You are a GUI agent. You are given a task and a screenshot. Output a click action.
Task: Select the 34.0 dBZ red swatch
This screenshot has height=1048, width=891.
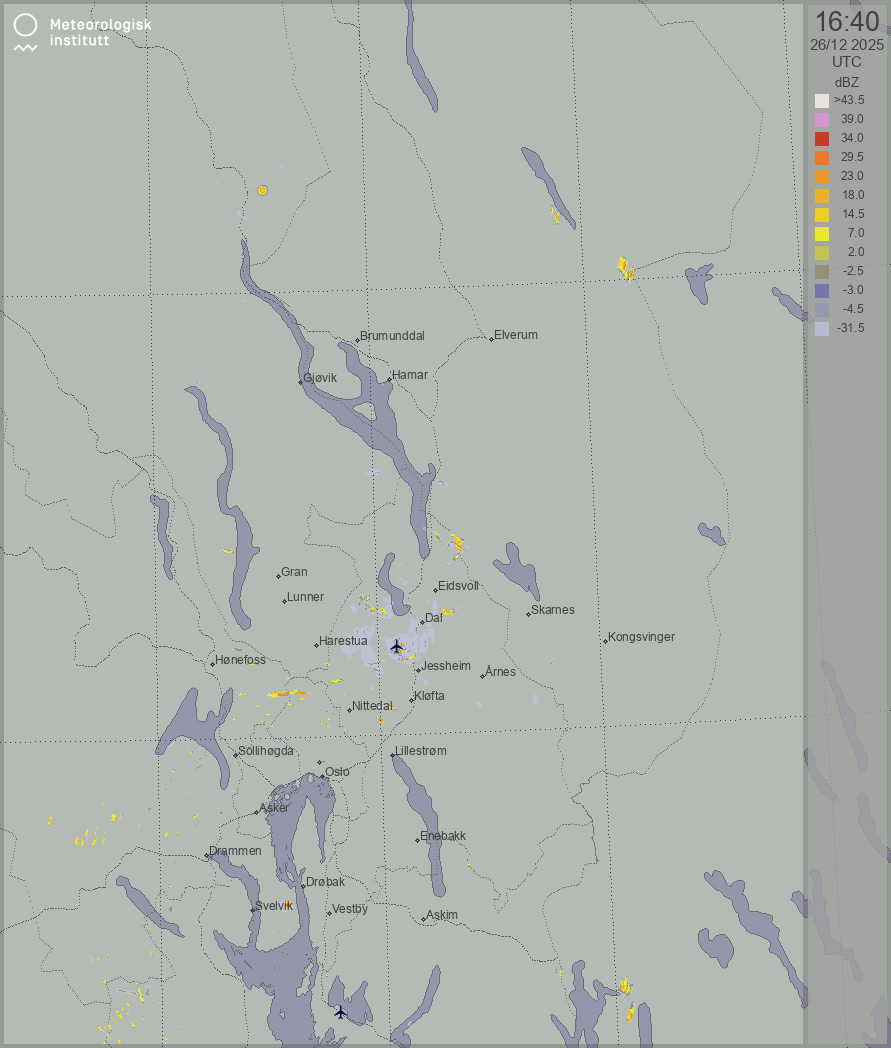(822, 138)
